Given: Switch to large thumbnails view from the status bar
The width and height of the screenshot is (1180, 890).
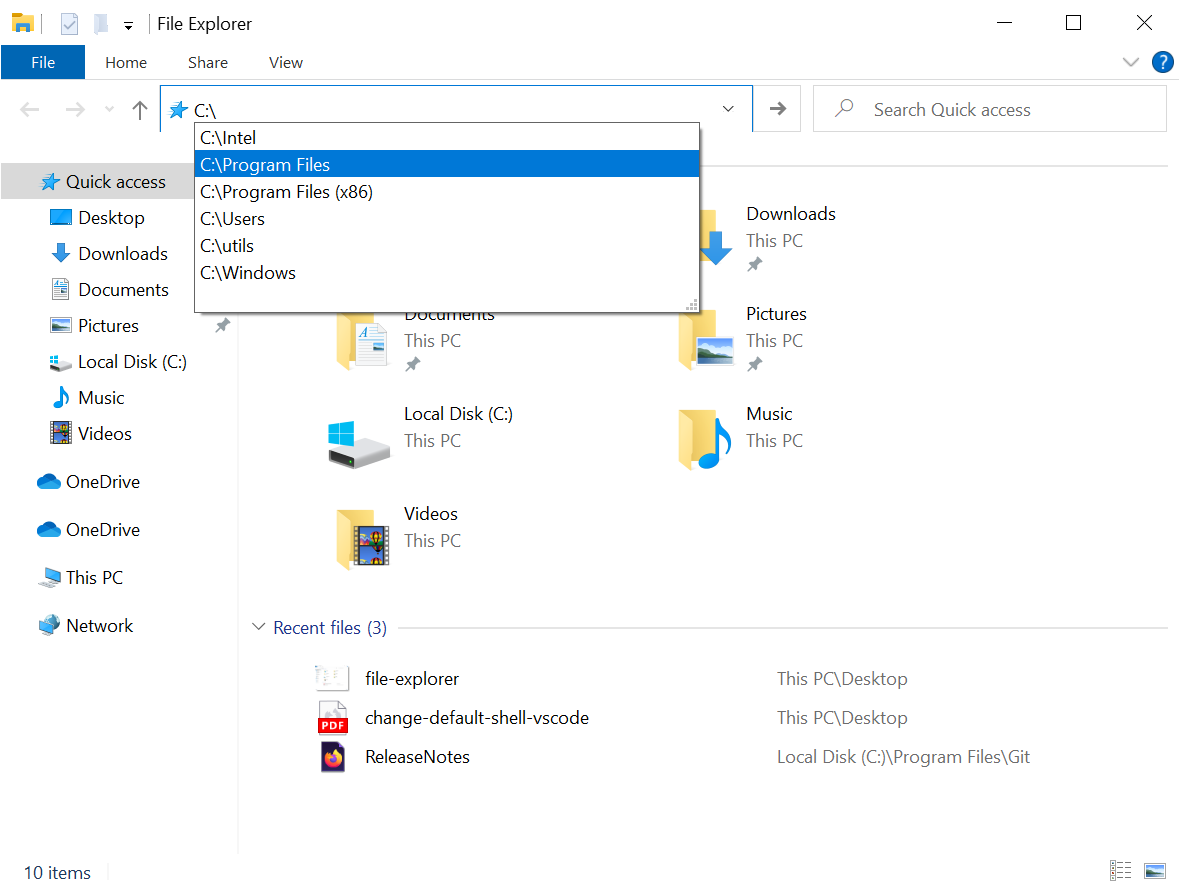Looking at the screenshot, I should [1153, 871].
